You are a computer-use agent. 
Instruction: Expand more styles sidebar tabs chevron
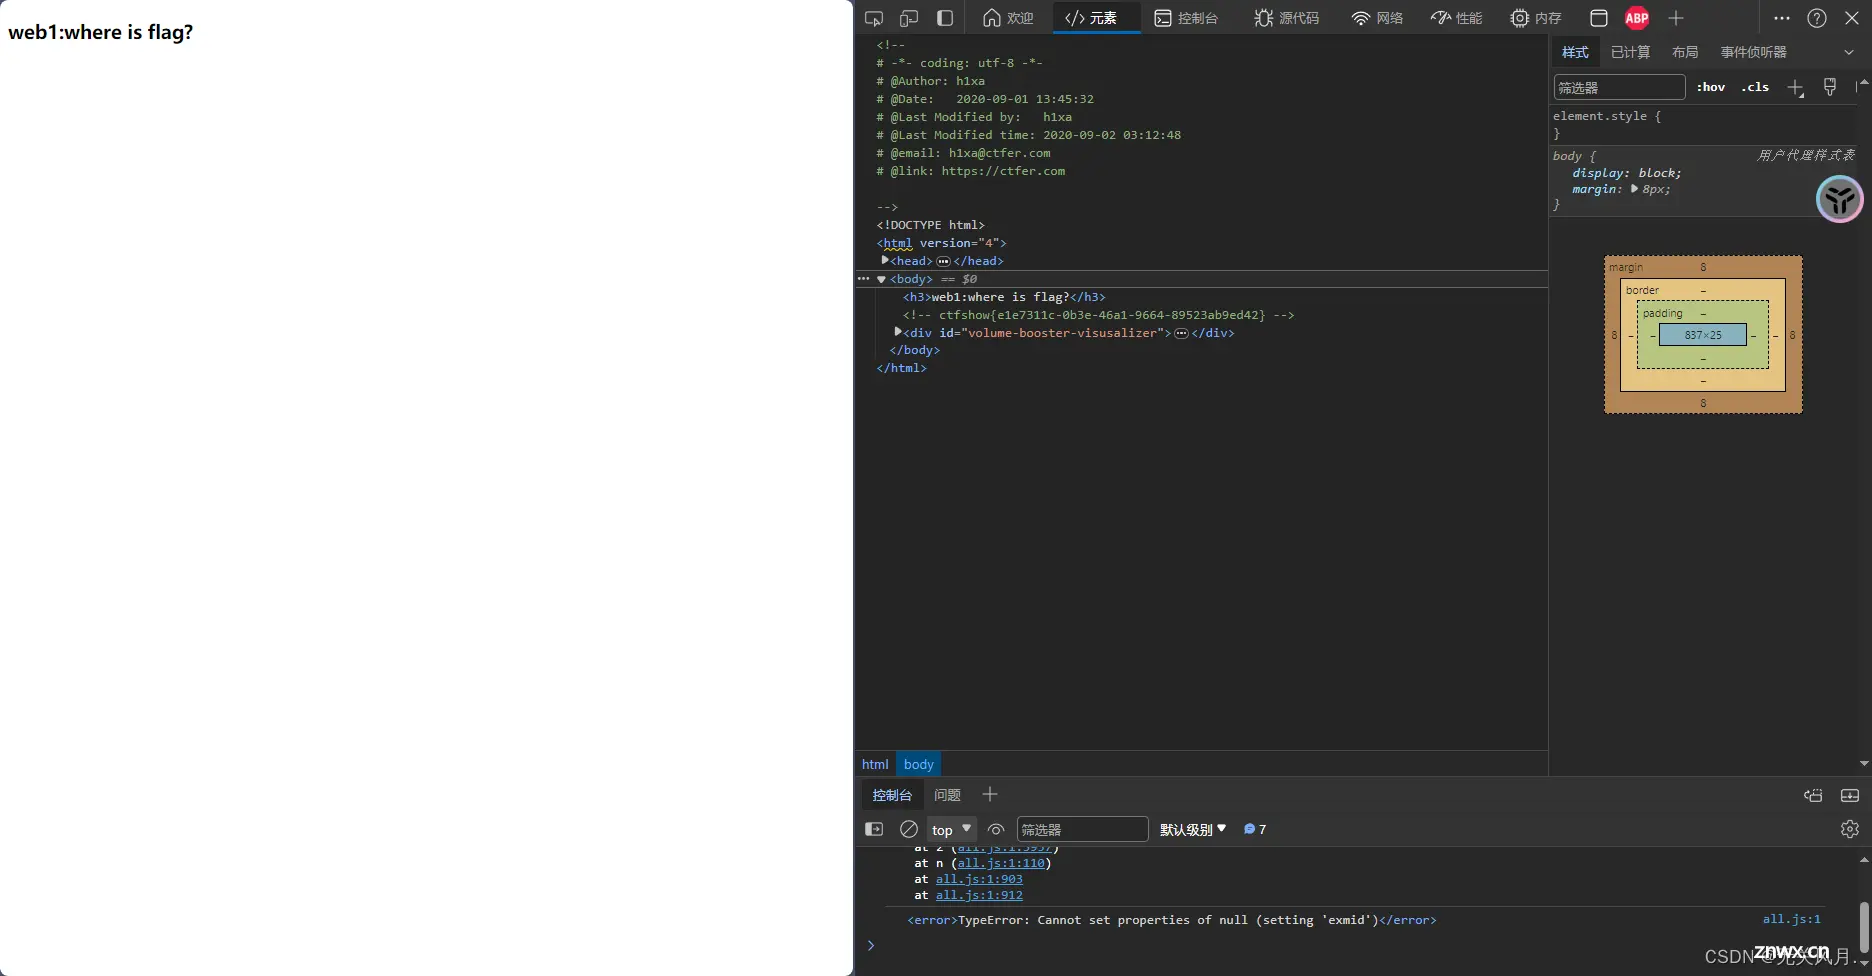point(1849,52)
